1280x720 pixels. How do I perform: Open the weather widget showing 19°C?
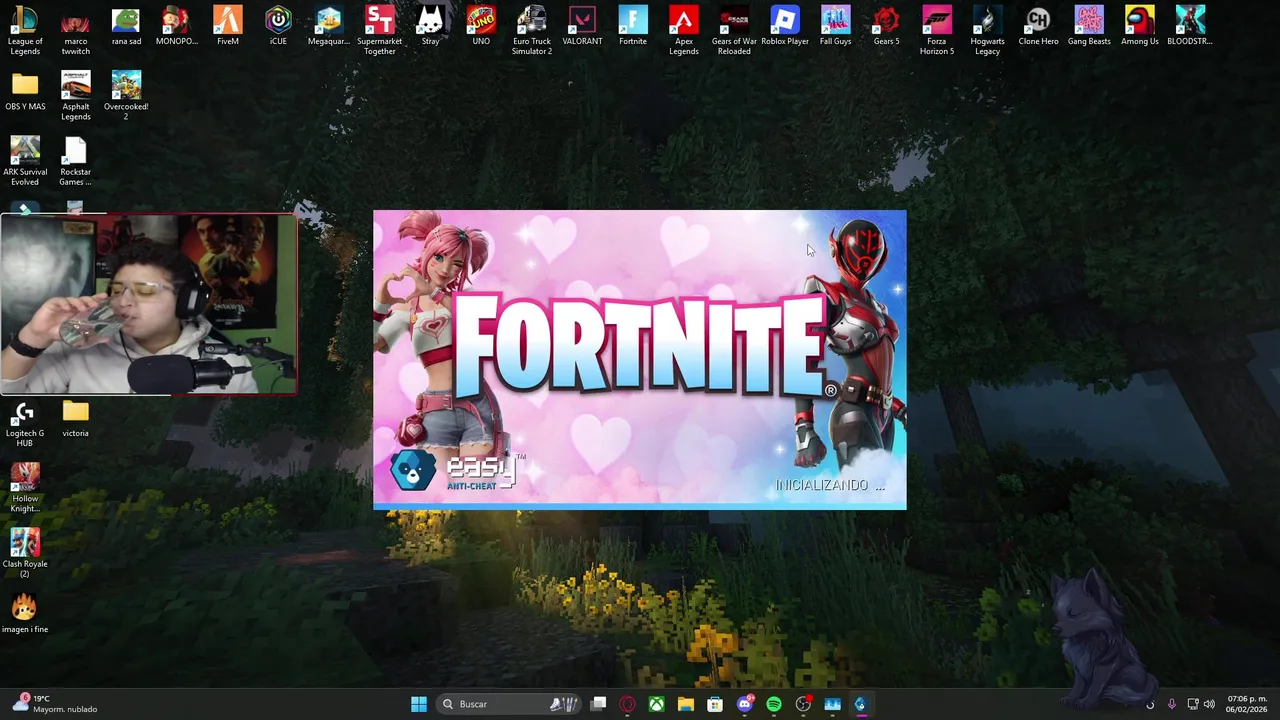coord(55,704)
